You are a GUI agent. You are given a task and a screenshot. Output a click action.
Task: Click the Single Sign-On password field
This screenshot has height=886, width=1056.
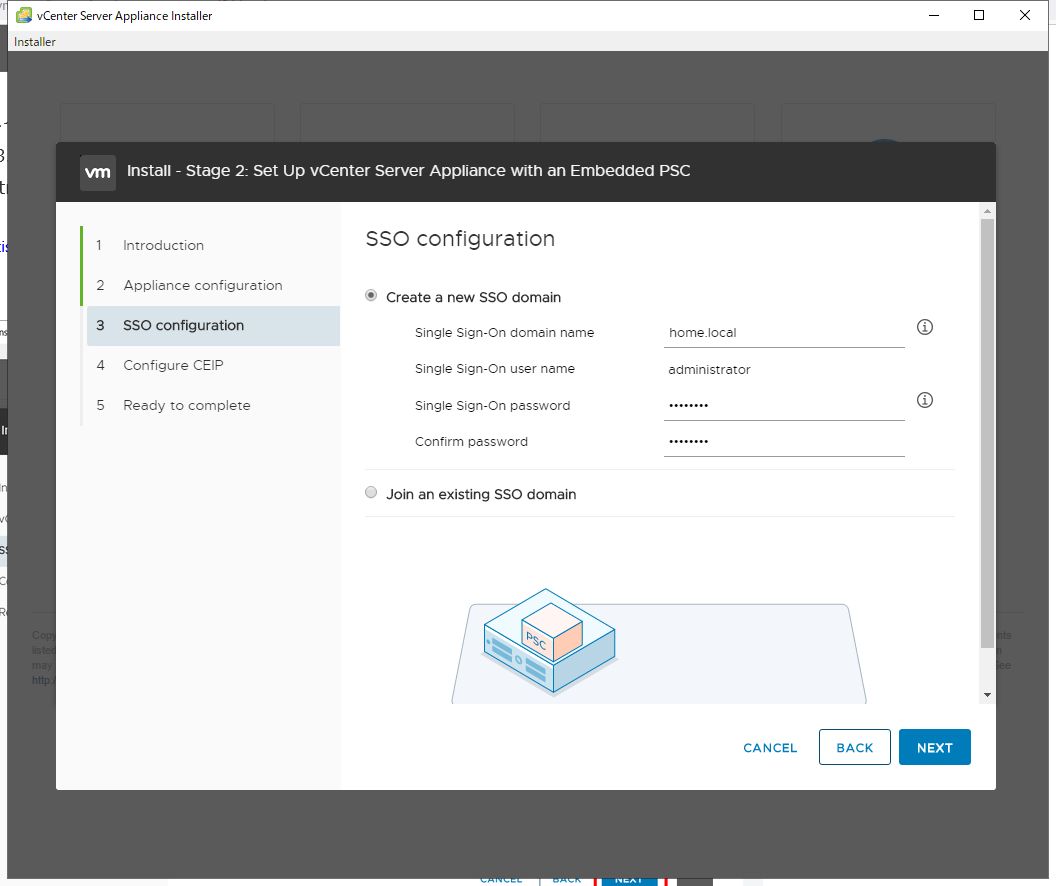pos(784,405)
